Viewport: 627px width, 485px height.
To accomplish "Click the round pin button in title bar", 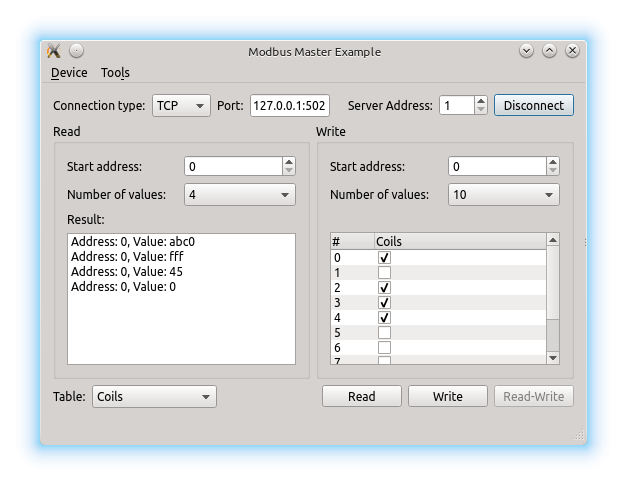I will (77, 51).
